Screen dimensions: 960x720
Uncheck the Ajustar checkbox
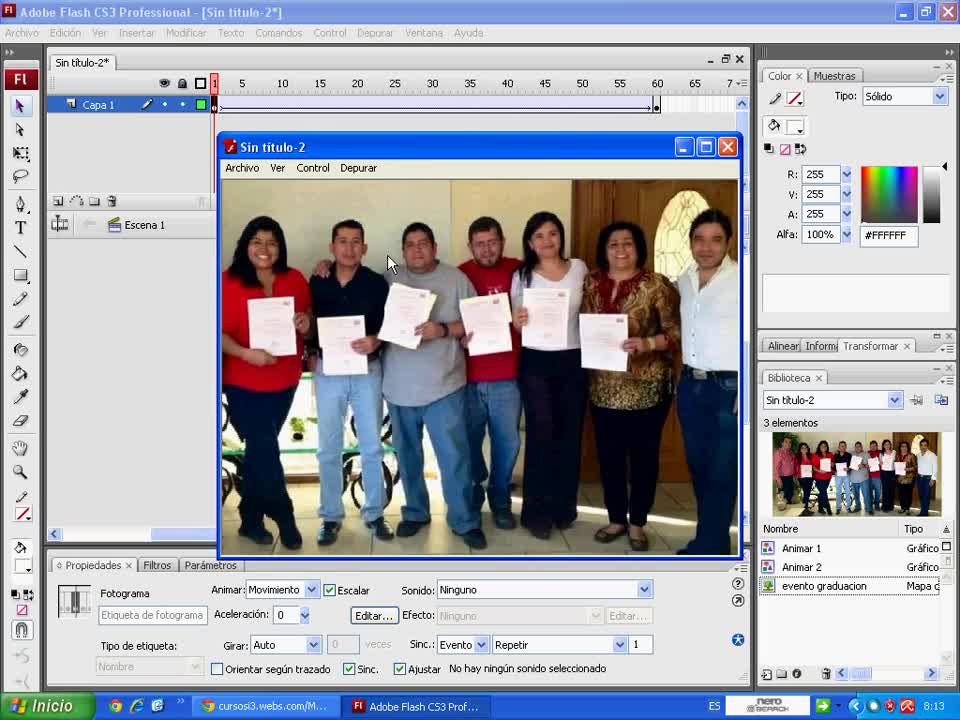tap(399, 669)
